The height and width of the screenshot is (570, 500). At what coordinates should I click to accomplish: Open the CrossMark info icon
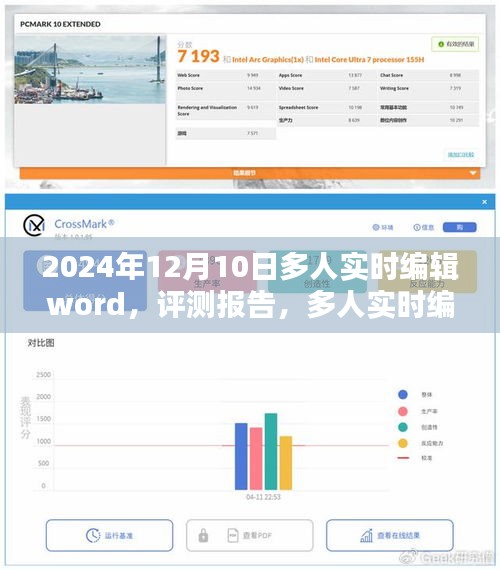click(417, 228)
